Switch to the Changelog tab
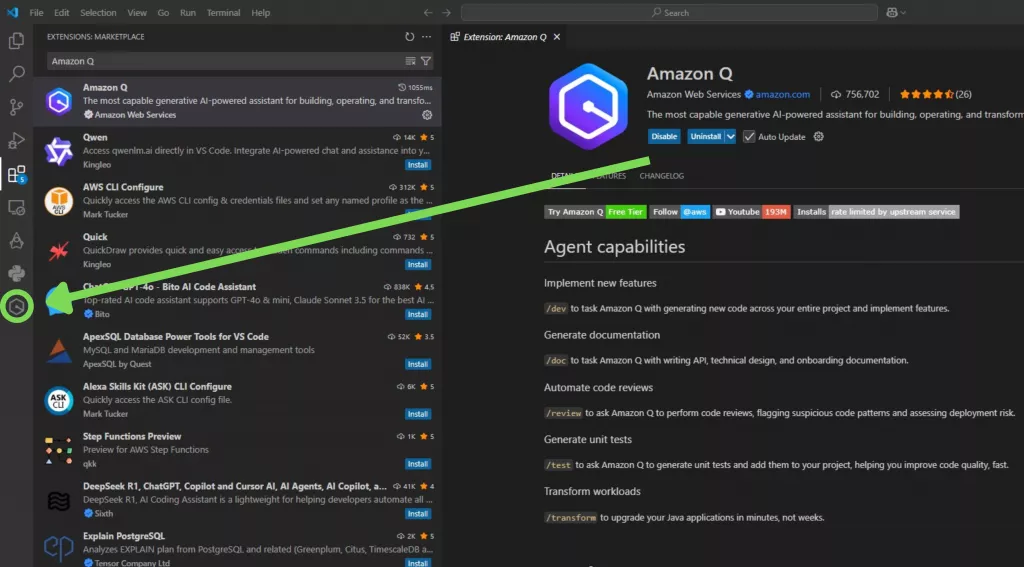 [661, 176]
